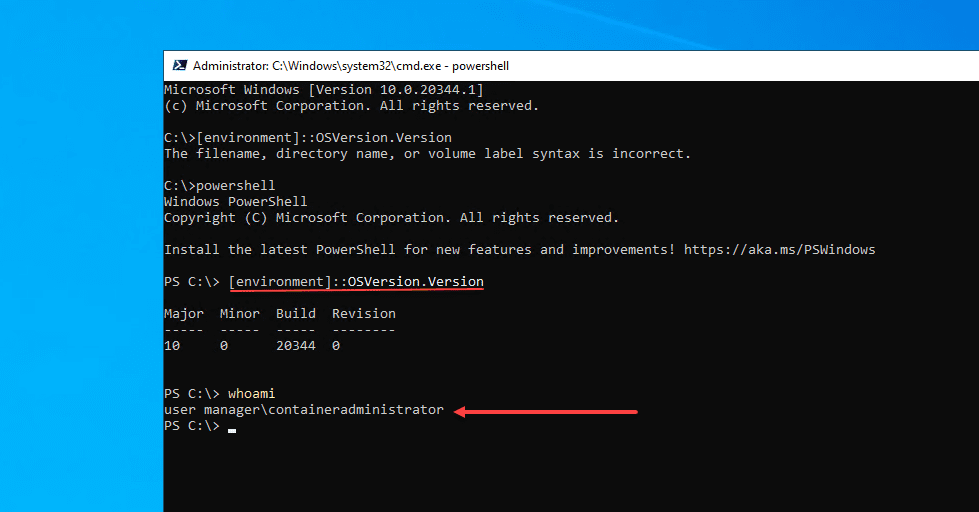Click the filename syntax incorrect error message

point(427,154)
